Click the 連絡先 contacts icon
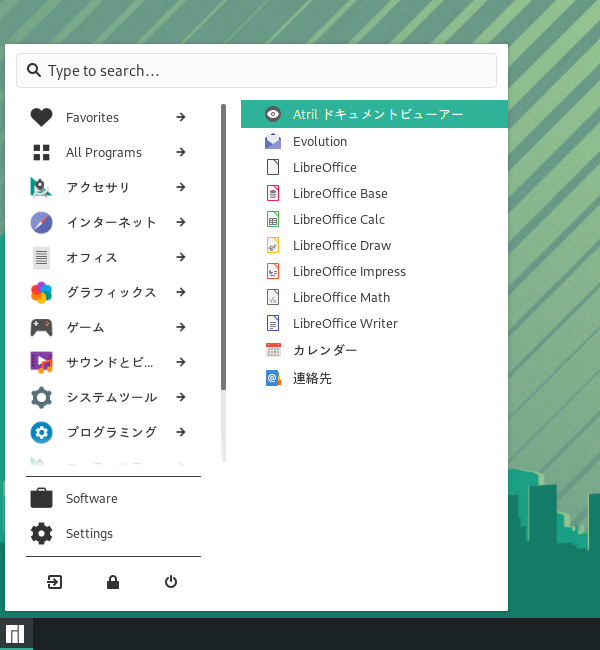This screenshot has height=650, width=600. (273, 378)
